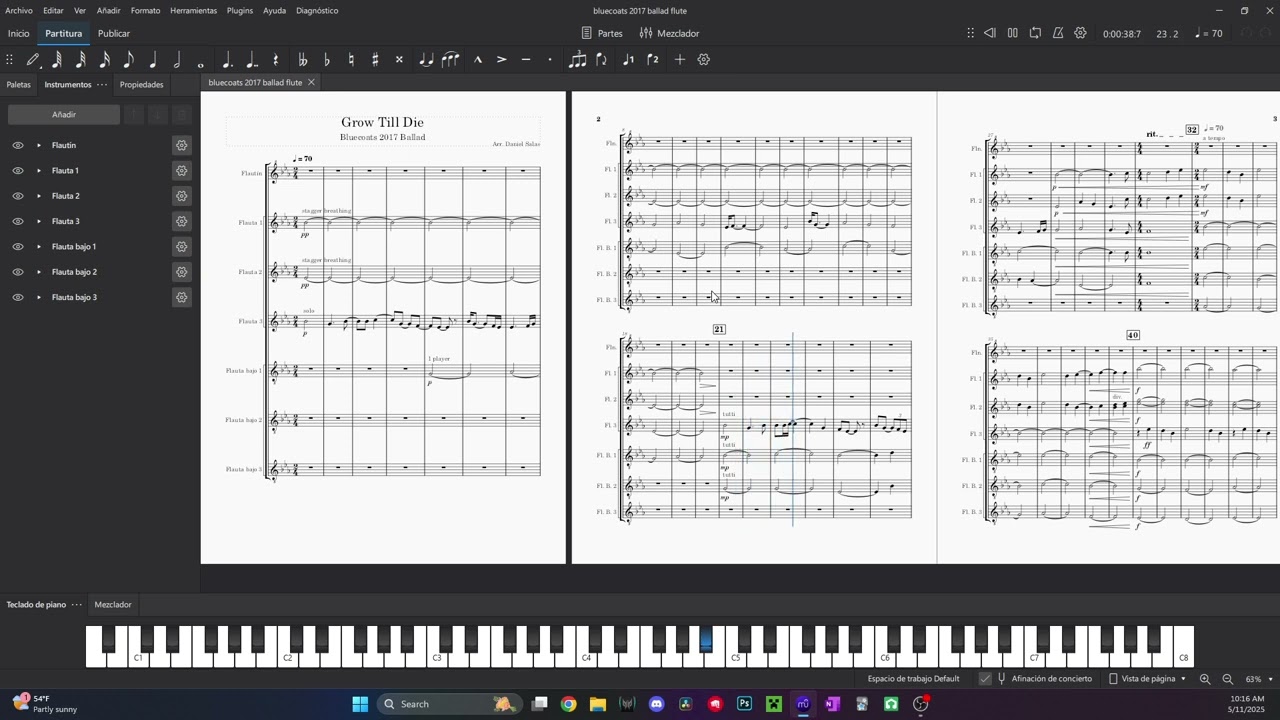Open the Mezclador from top toolbar
The width and height of the screenshot is (1280, 720).
669,33
